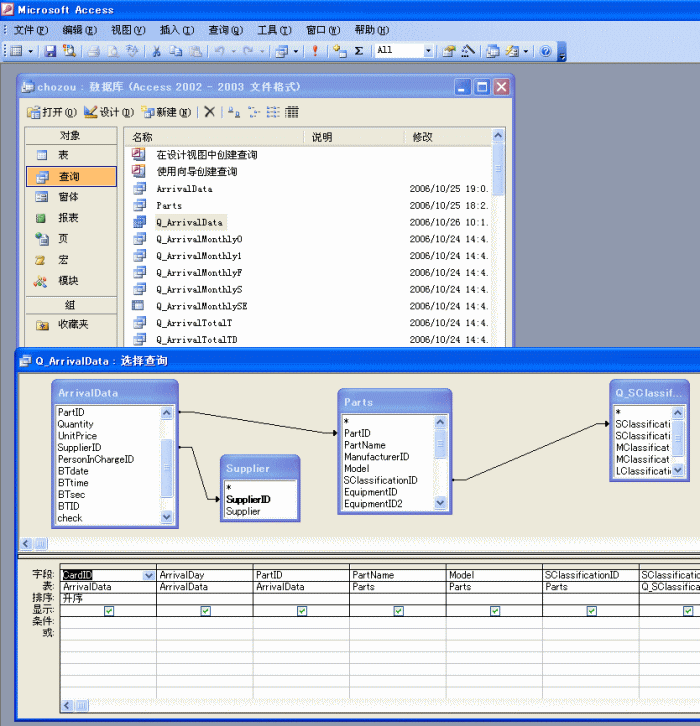This screenshot has height=726, width=700.
Task: Toggle 显示 checkbox for Q_SClassification column
Action: 688,611
